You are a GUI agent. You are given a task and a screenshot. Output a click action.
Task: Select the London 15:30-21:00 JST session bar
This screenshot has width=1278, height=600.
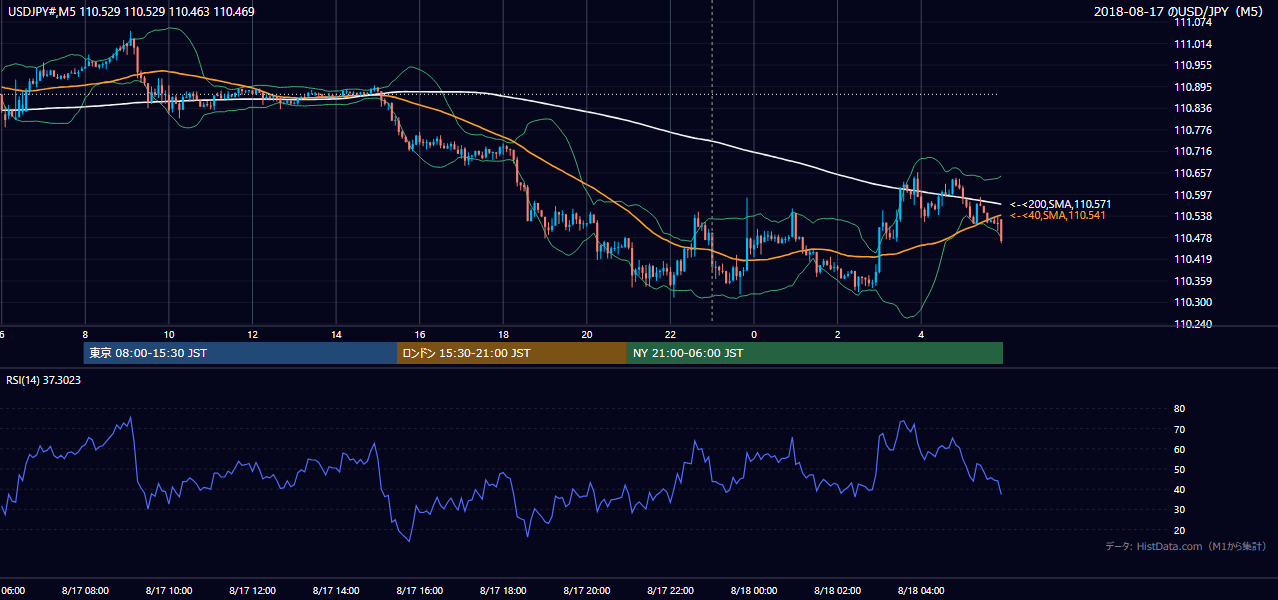512,353
